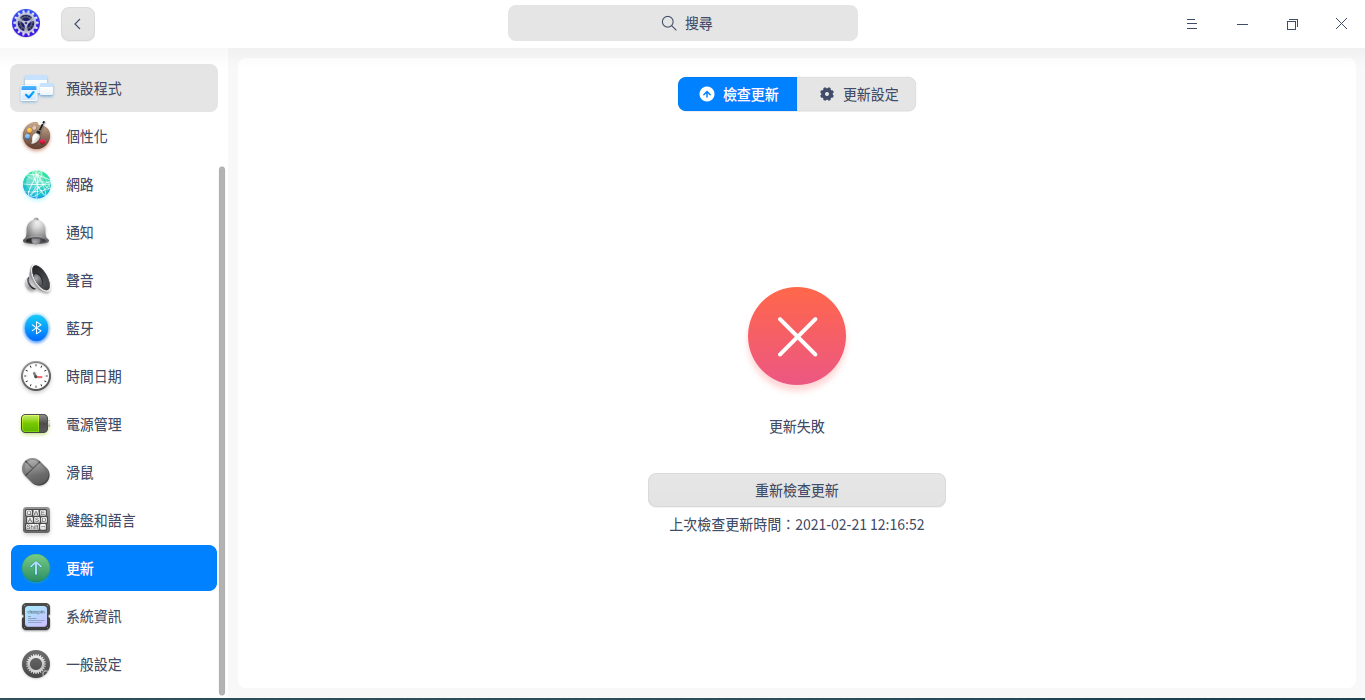Click the 電源管理 battery icon
This screenshot has height=700, width=1365.
(37, 425)
